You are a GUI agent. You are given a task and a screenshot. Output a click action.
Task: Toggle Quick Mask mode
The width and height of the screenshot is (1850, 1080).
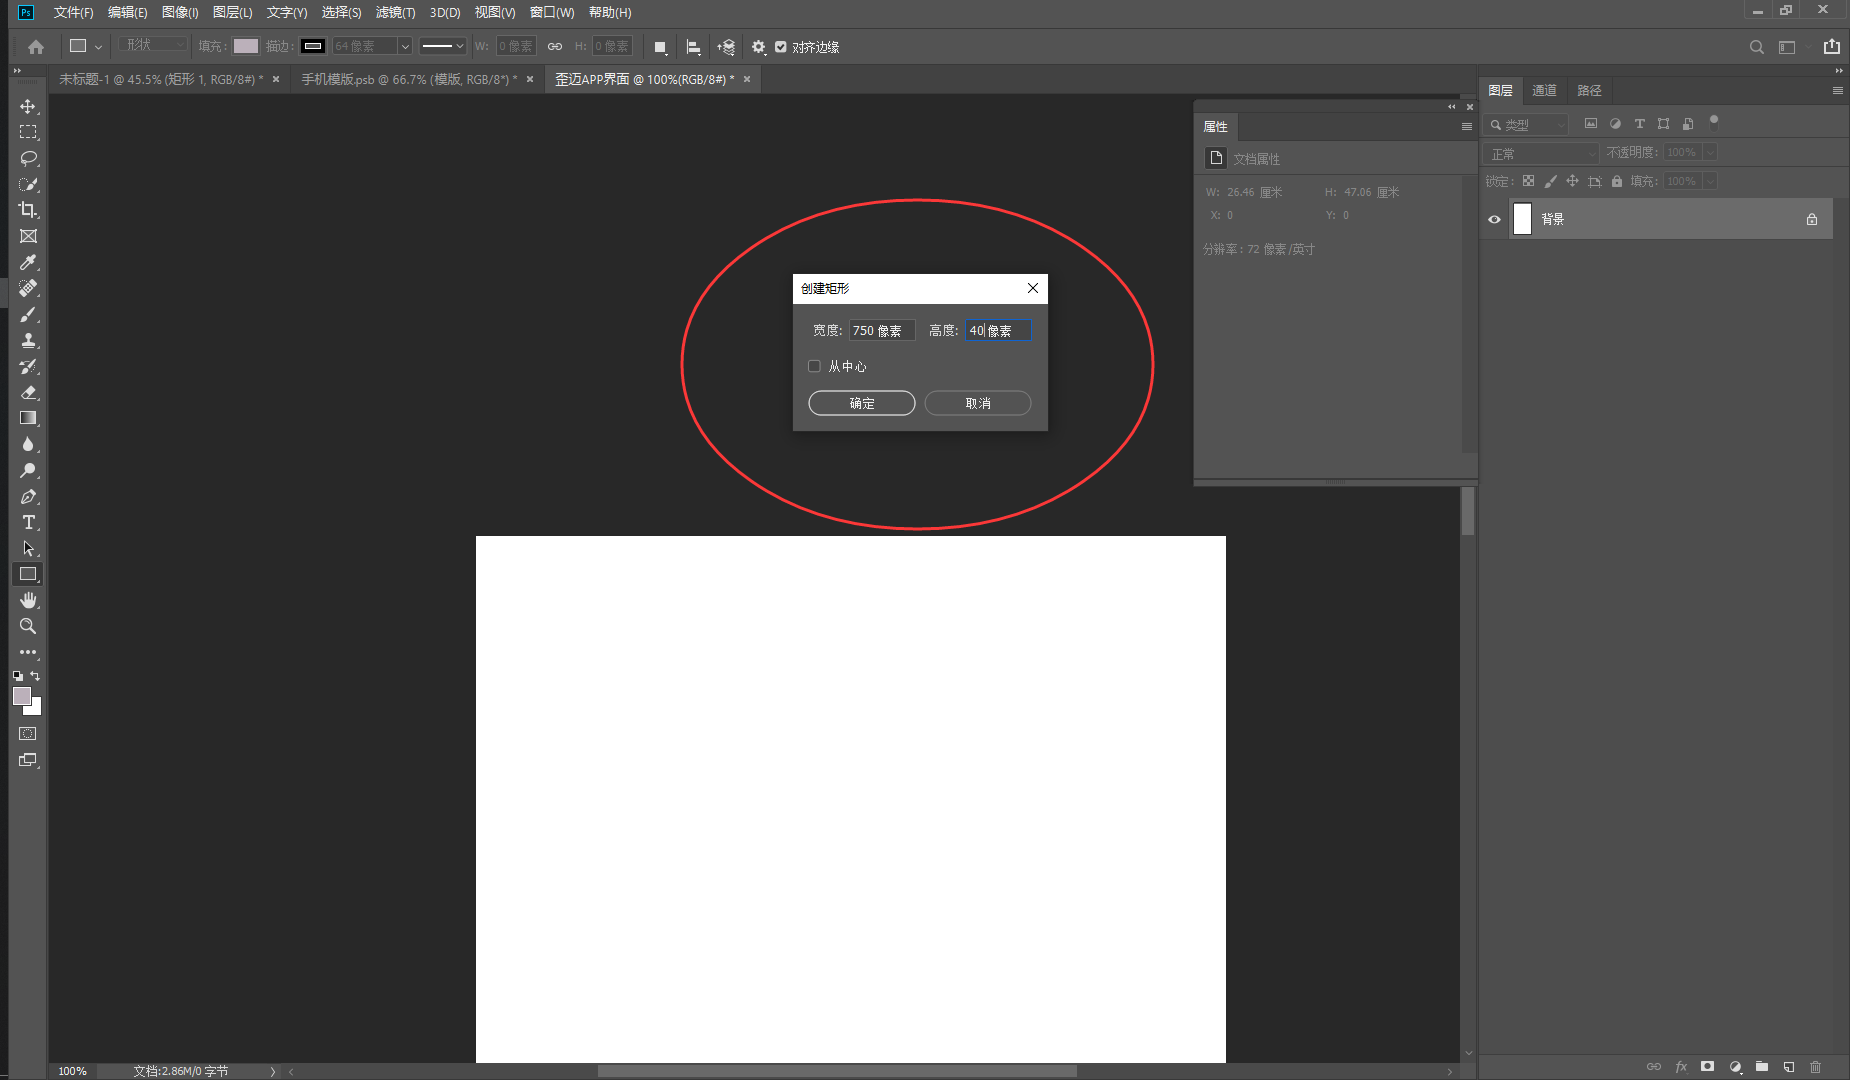click(x=28, y=734)
